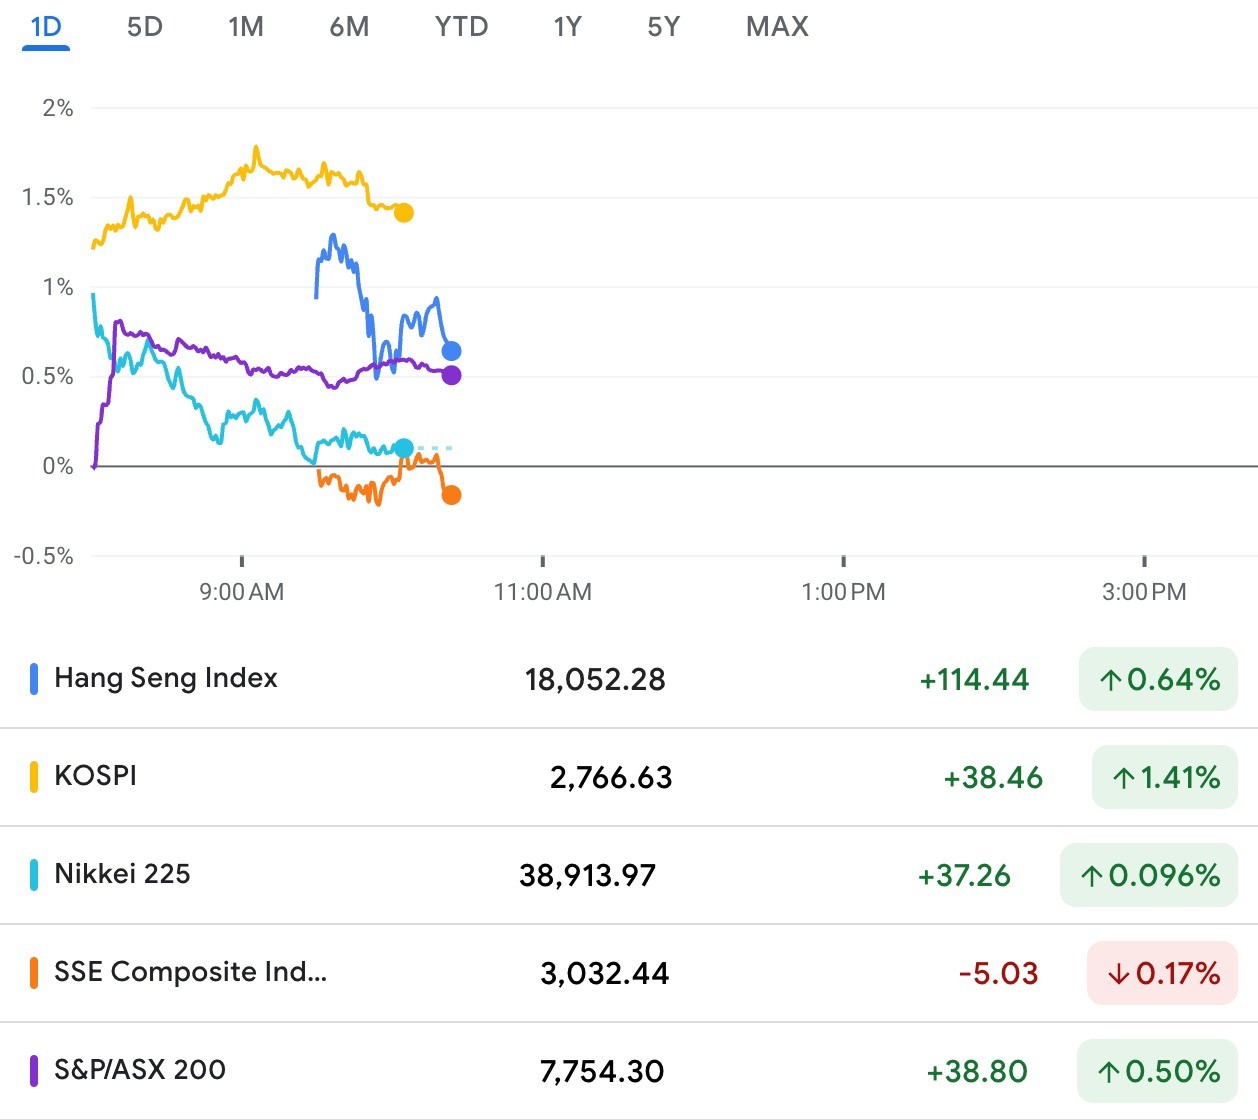Click the S&P/ASX point change +38.80

[977, 1072]
